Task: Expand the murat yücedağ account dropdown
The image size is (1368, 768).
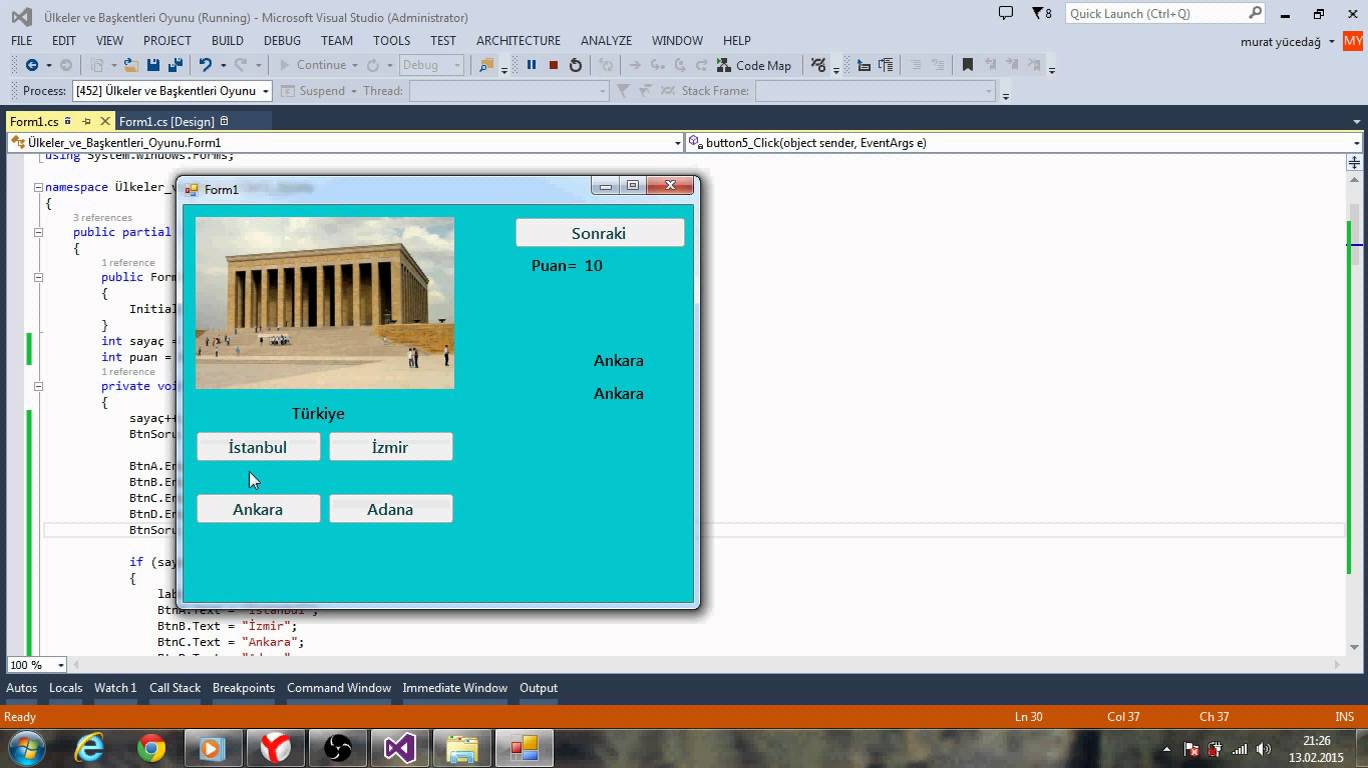Action: [x=1332, y=42]
